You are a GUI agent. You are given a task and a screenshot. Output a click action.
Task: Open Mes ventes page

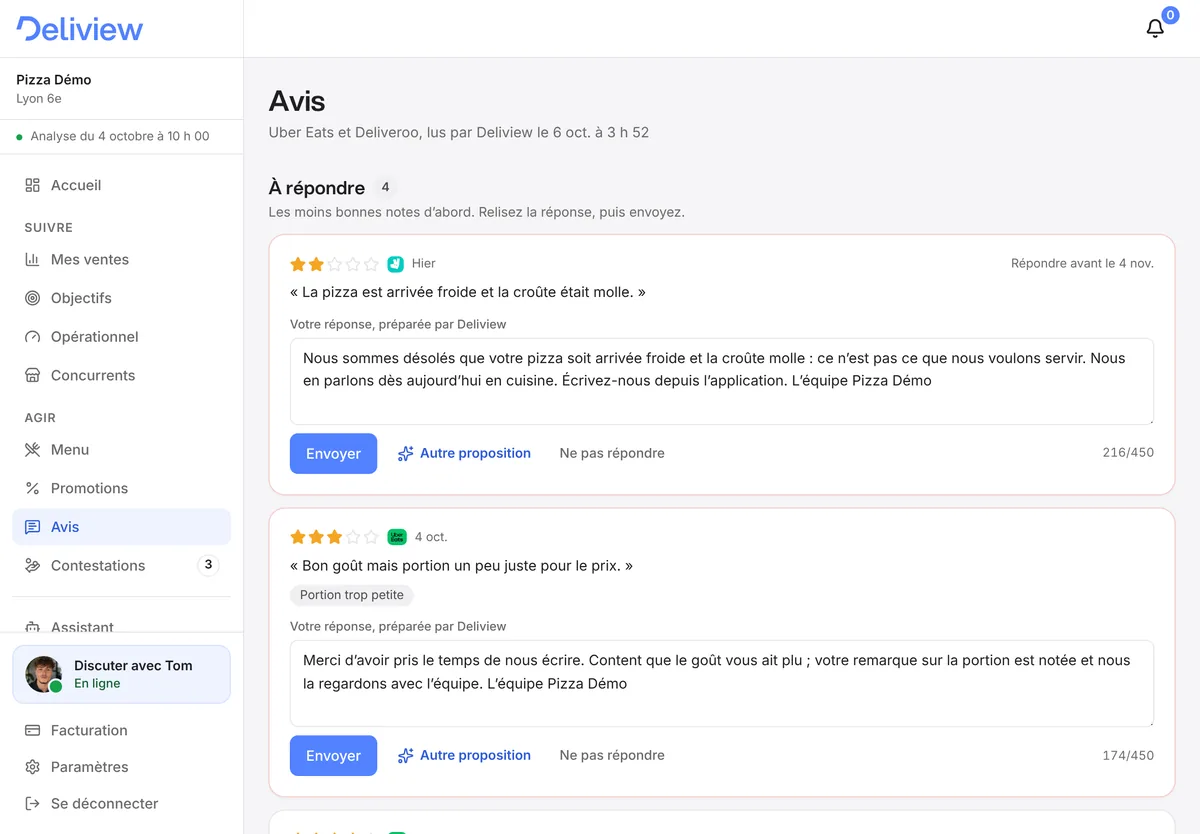(121, 259)
